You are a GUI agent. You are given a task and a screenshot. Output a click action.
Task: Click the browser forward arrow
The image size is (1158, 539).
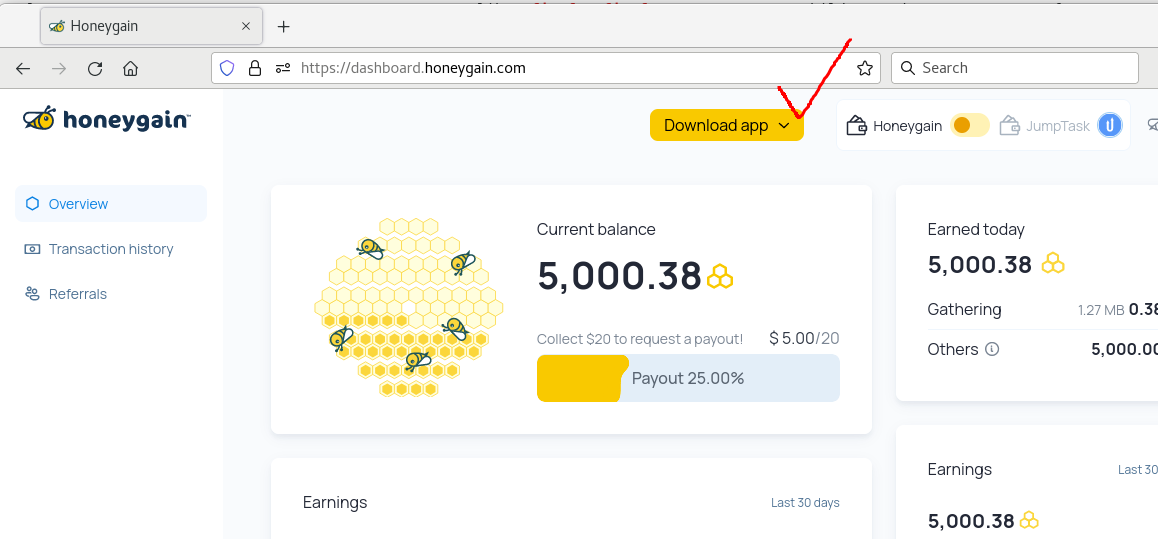coord(59,69)
